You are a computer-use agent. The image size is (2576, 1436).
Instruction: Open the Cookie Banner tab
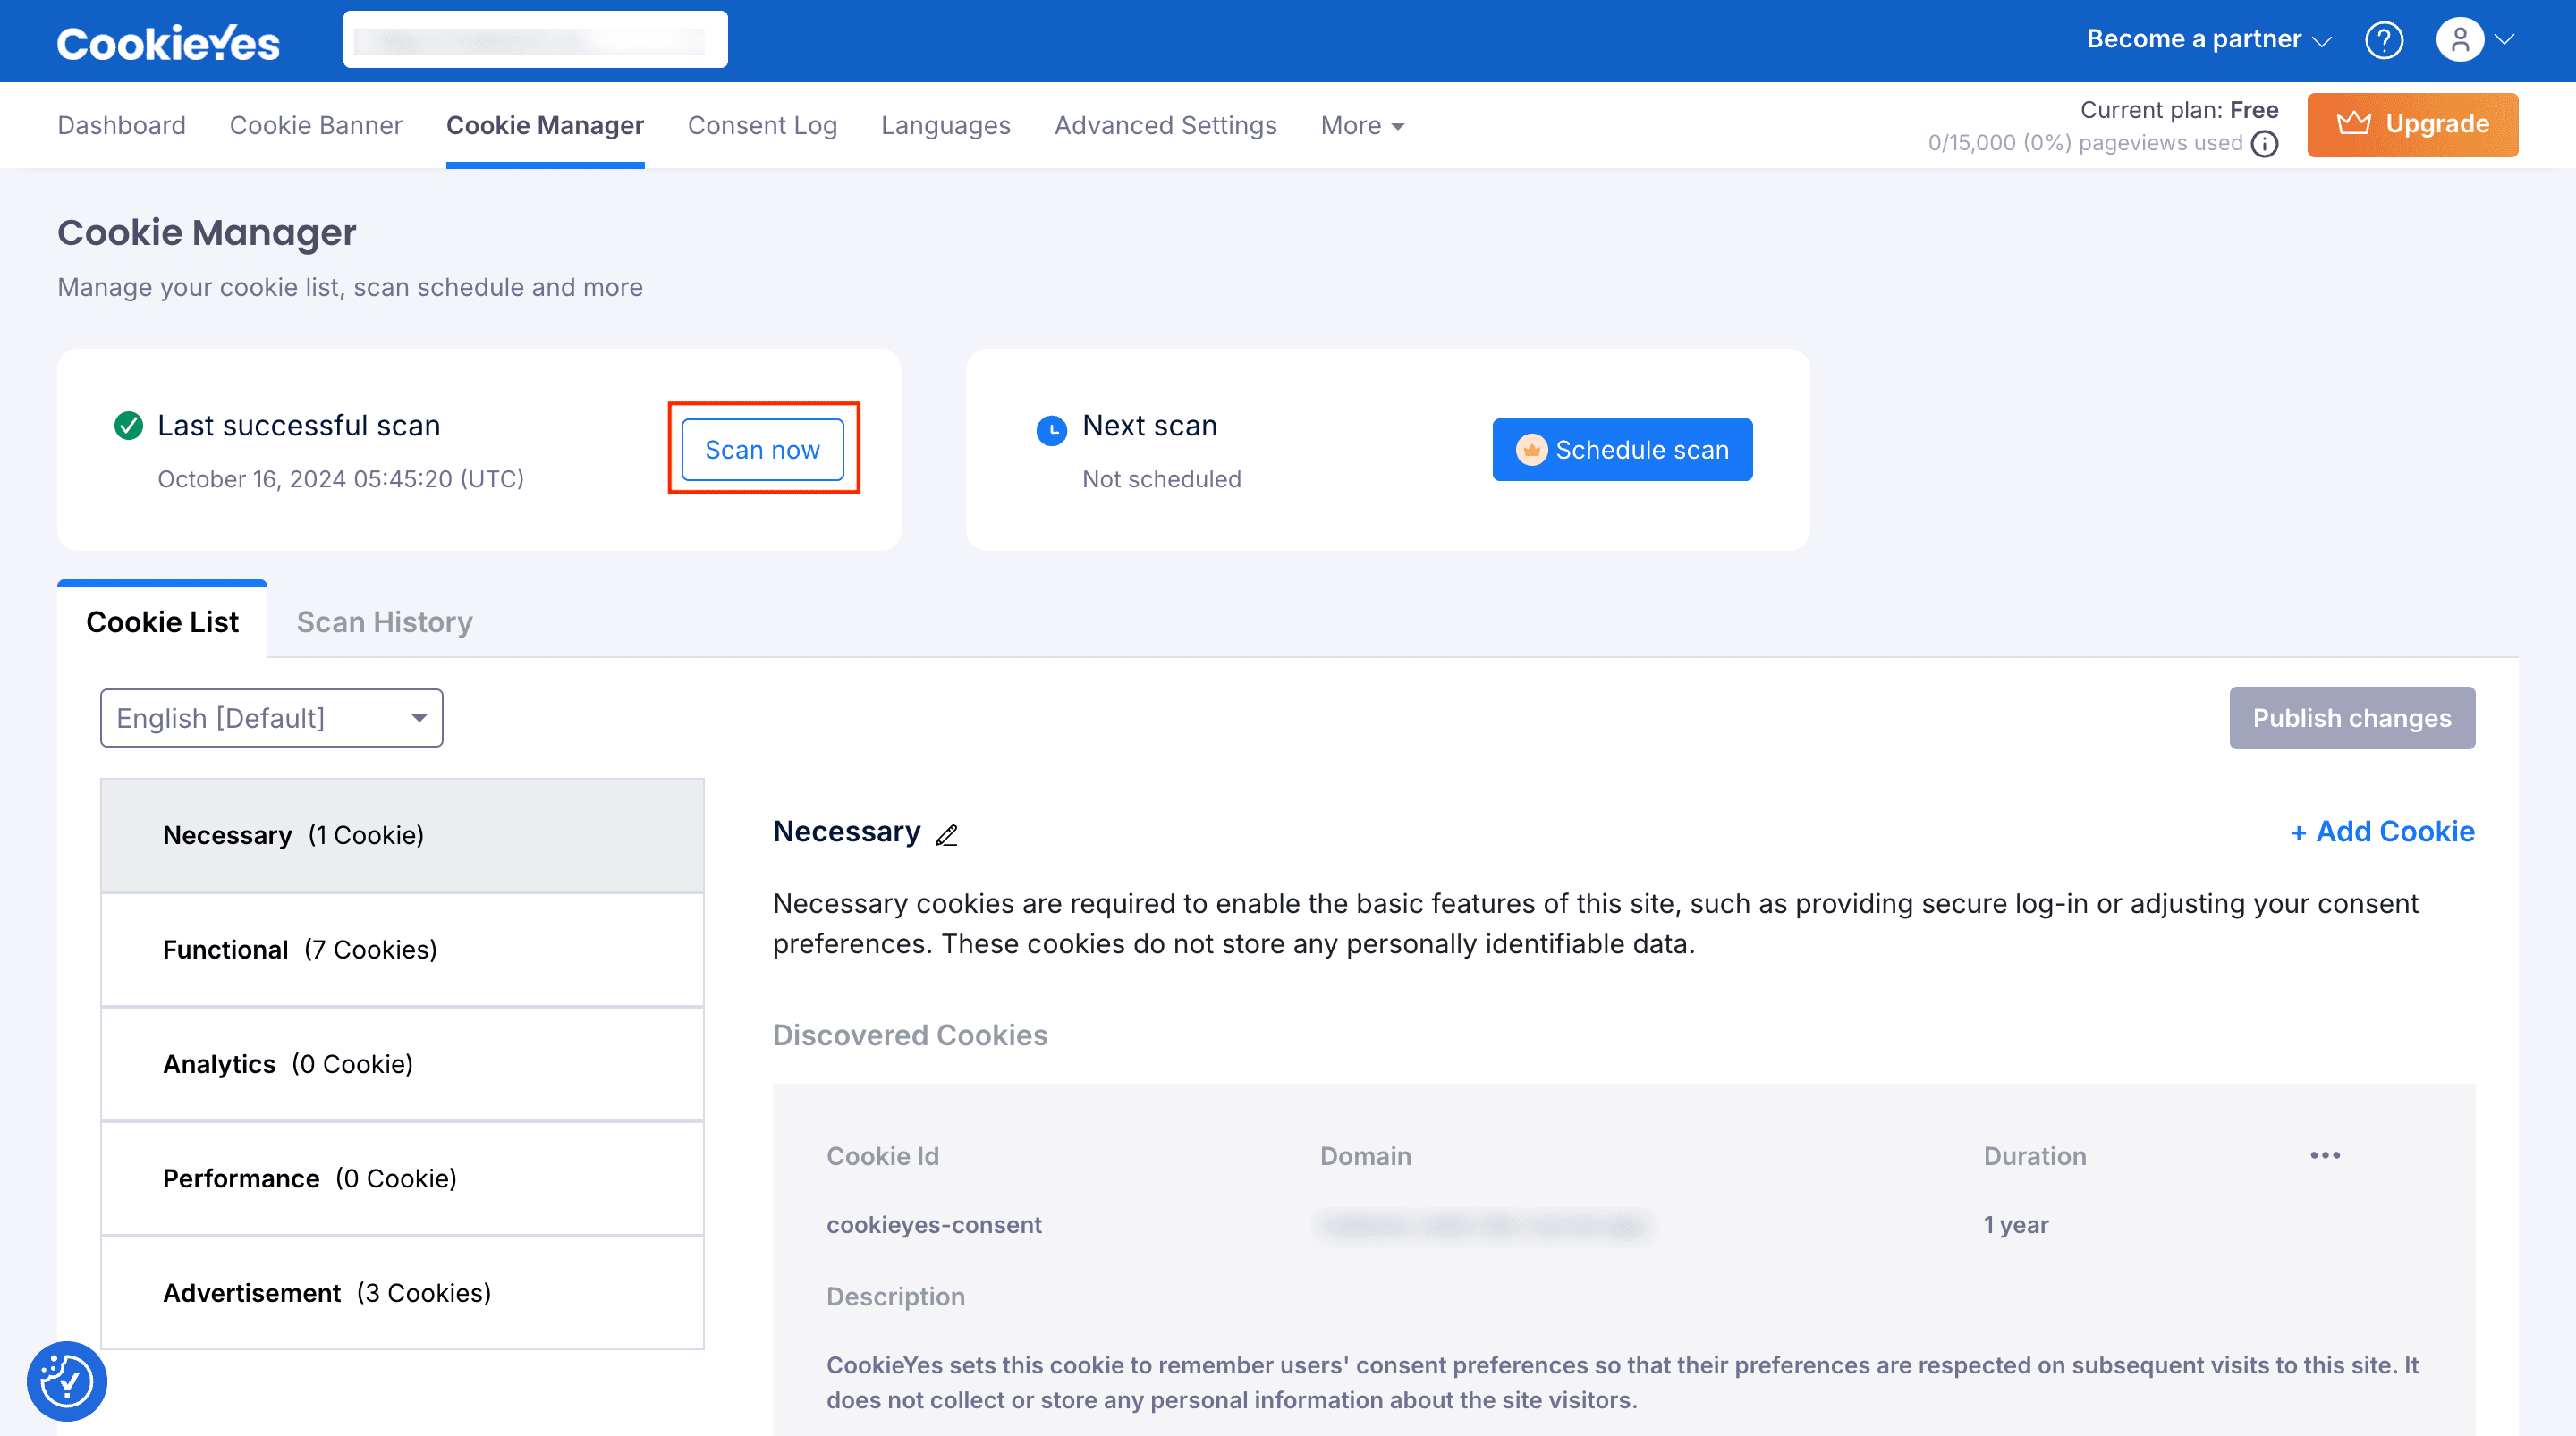[x=316, y=125]
